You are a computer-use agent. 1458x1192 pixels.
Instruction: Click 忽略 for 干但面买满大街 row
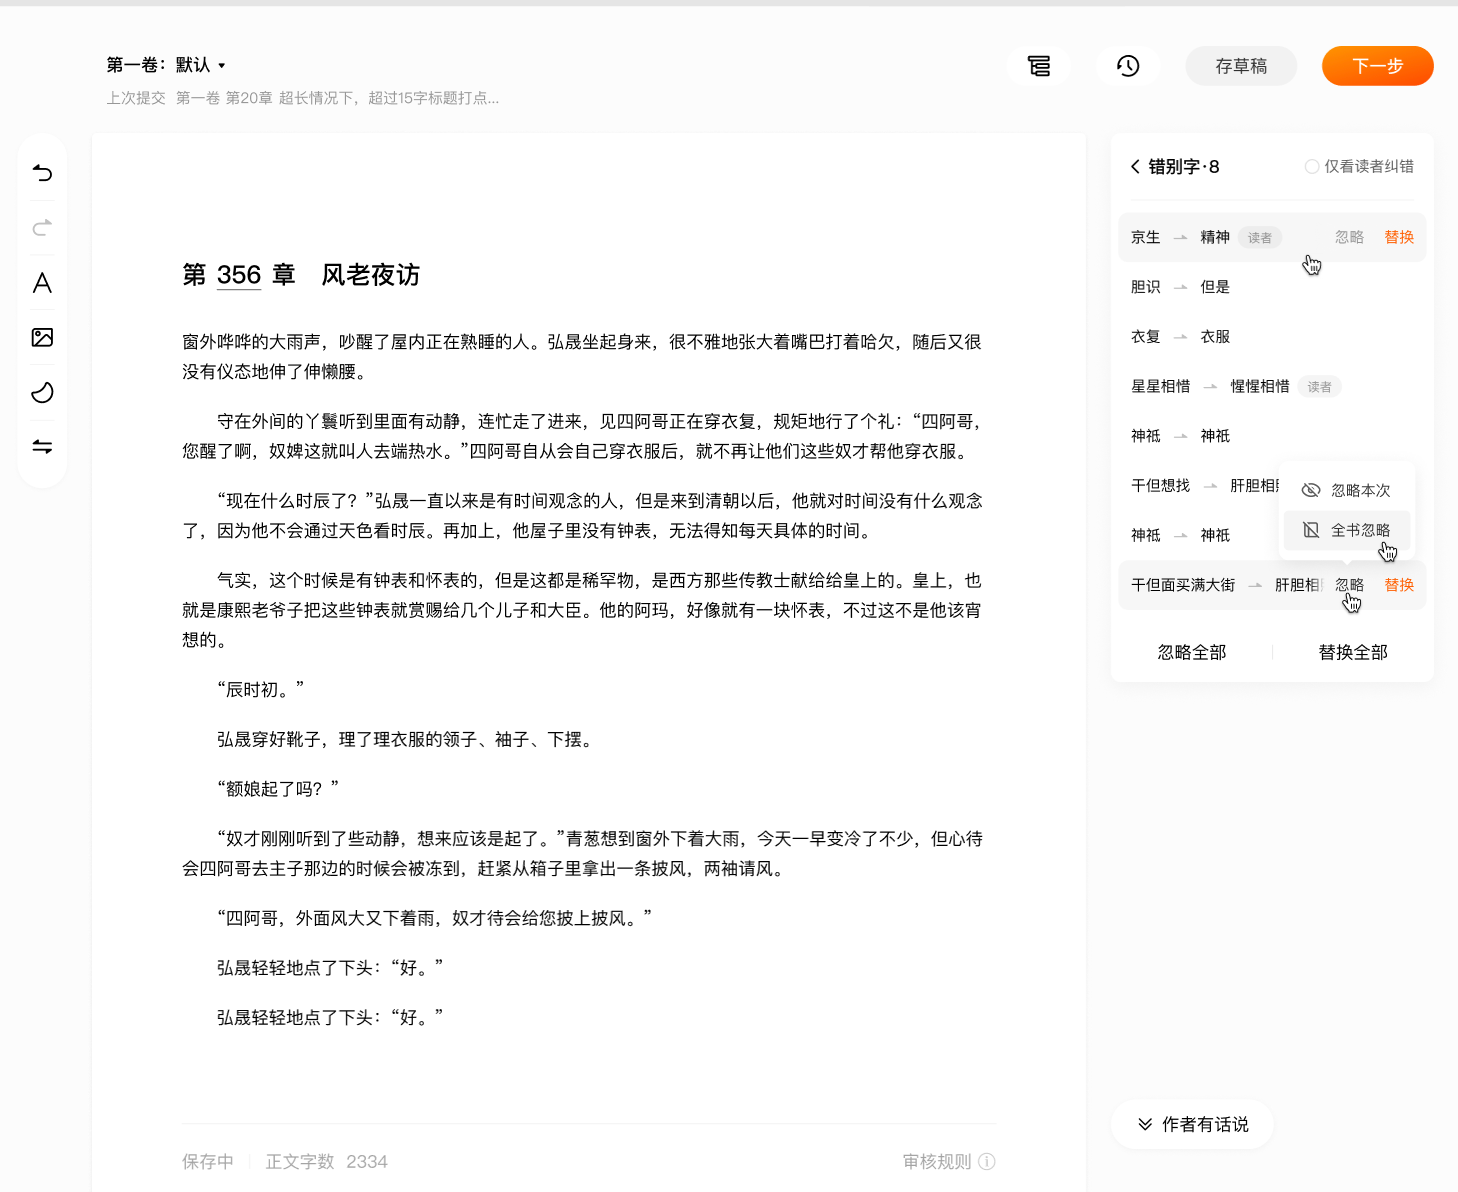pos(1349,585)
